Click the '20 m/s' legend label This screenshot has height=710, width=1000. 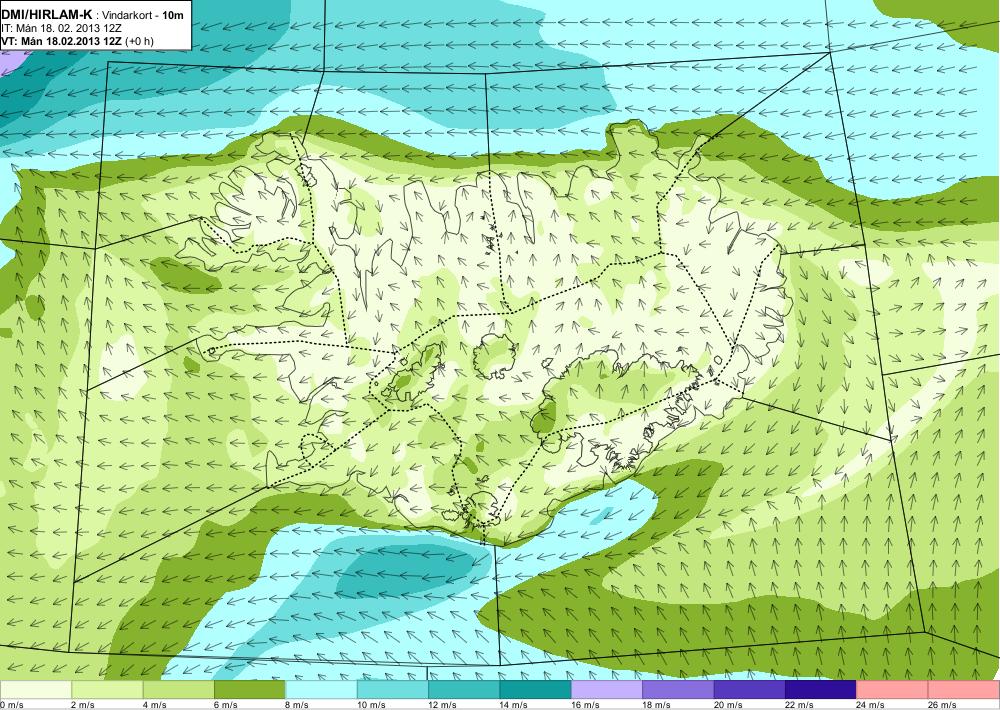[x=728, y=705]
